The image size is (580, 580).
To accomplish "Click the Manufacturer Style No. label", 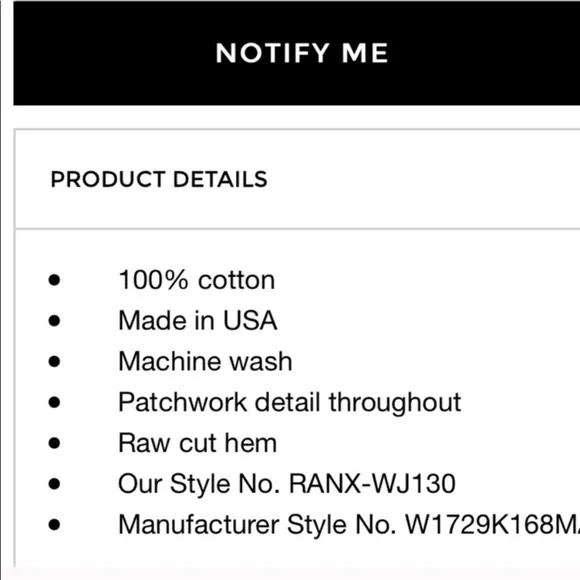I will click(257, 525).
